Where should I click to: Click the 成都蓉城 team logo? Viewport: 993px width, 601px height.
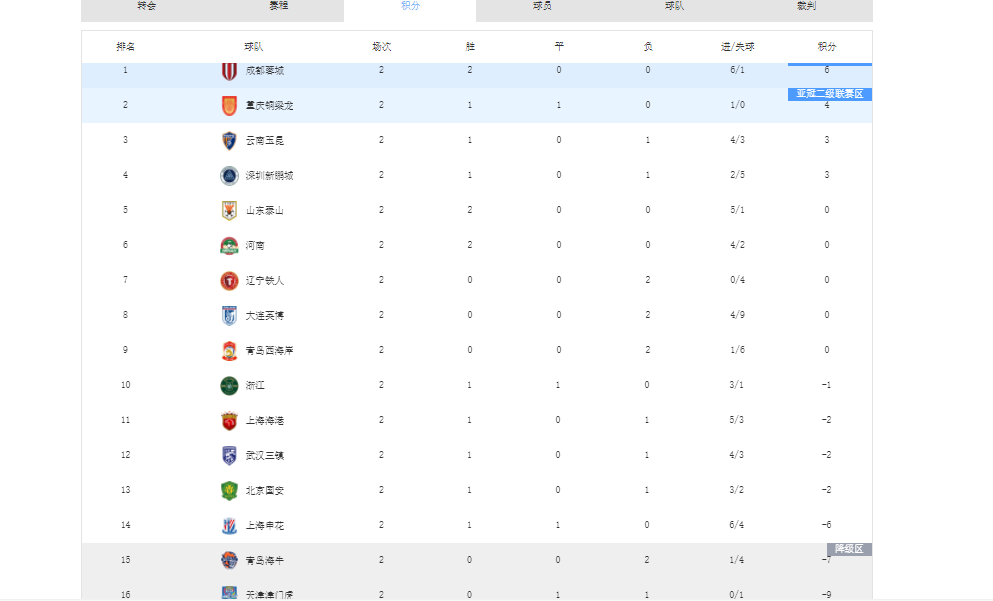(229, 71)
